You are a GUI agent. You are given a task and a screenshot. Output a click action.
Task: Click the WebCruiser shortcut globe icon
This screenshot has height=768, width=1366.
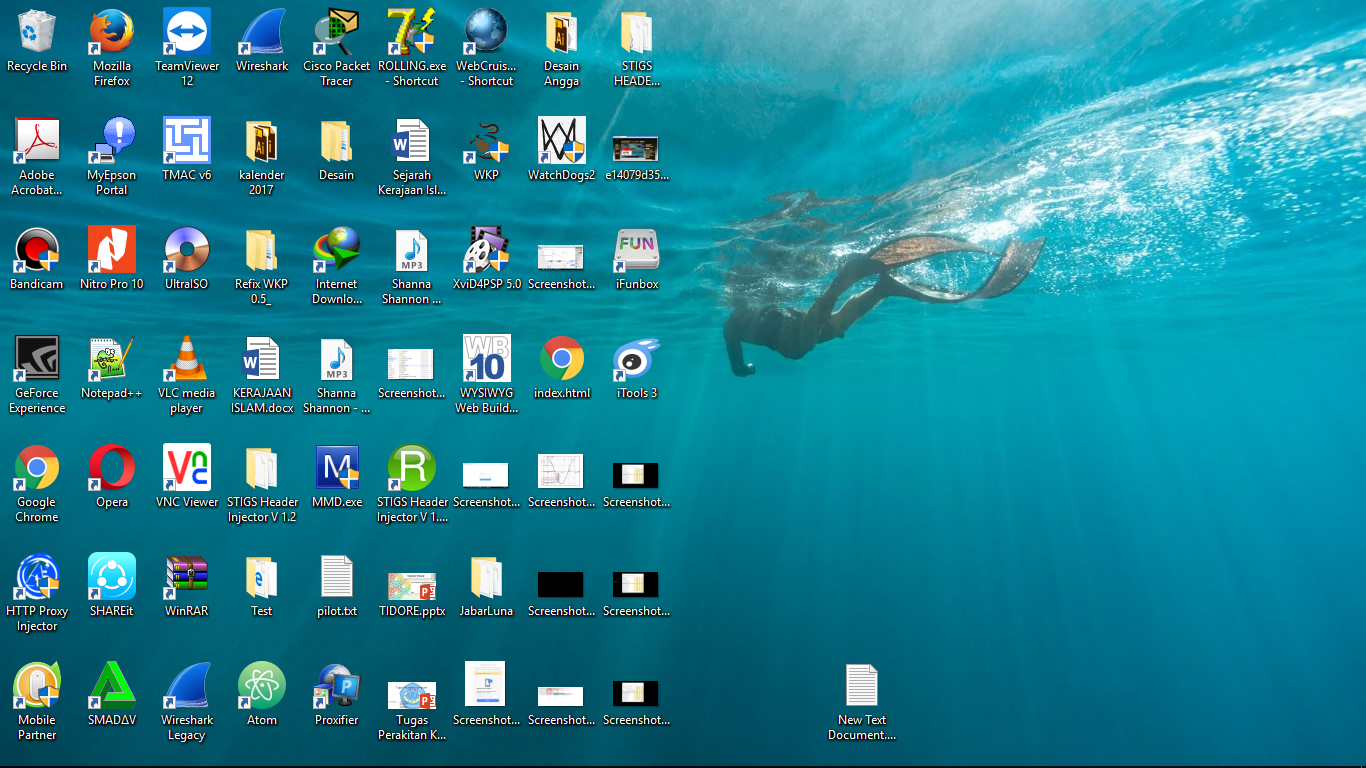point(487,32)
